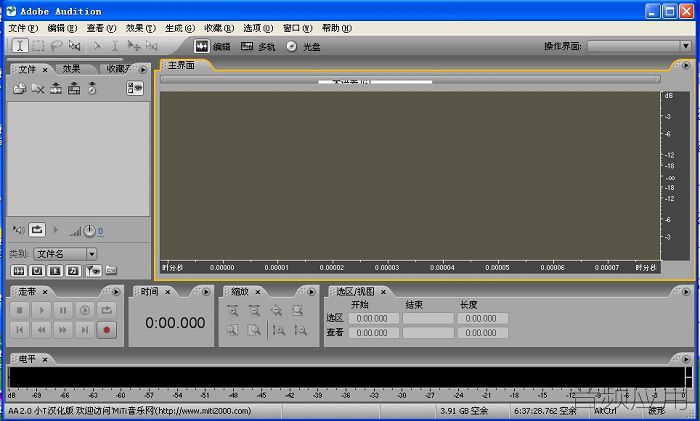Select the lasso selection tool

click(56, 46)
